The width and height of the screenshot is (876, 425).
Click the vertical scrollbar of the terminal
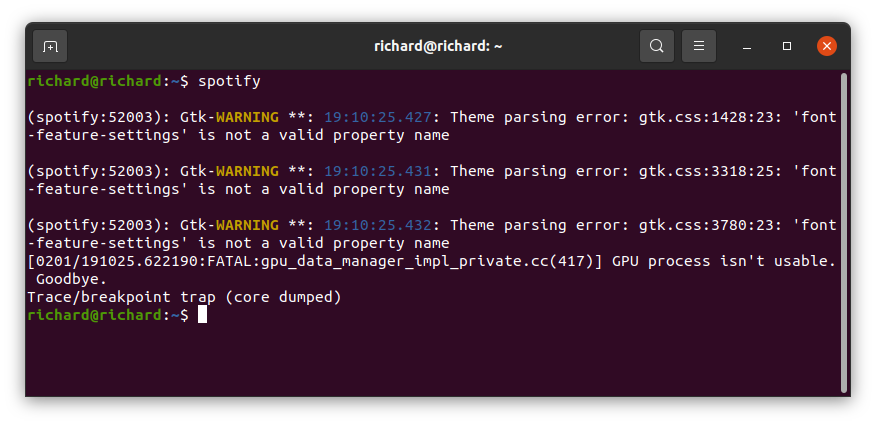844,232
